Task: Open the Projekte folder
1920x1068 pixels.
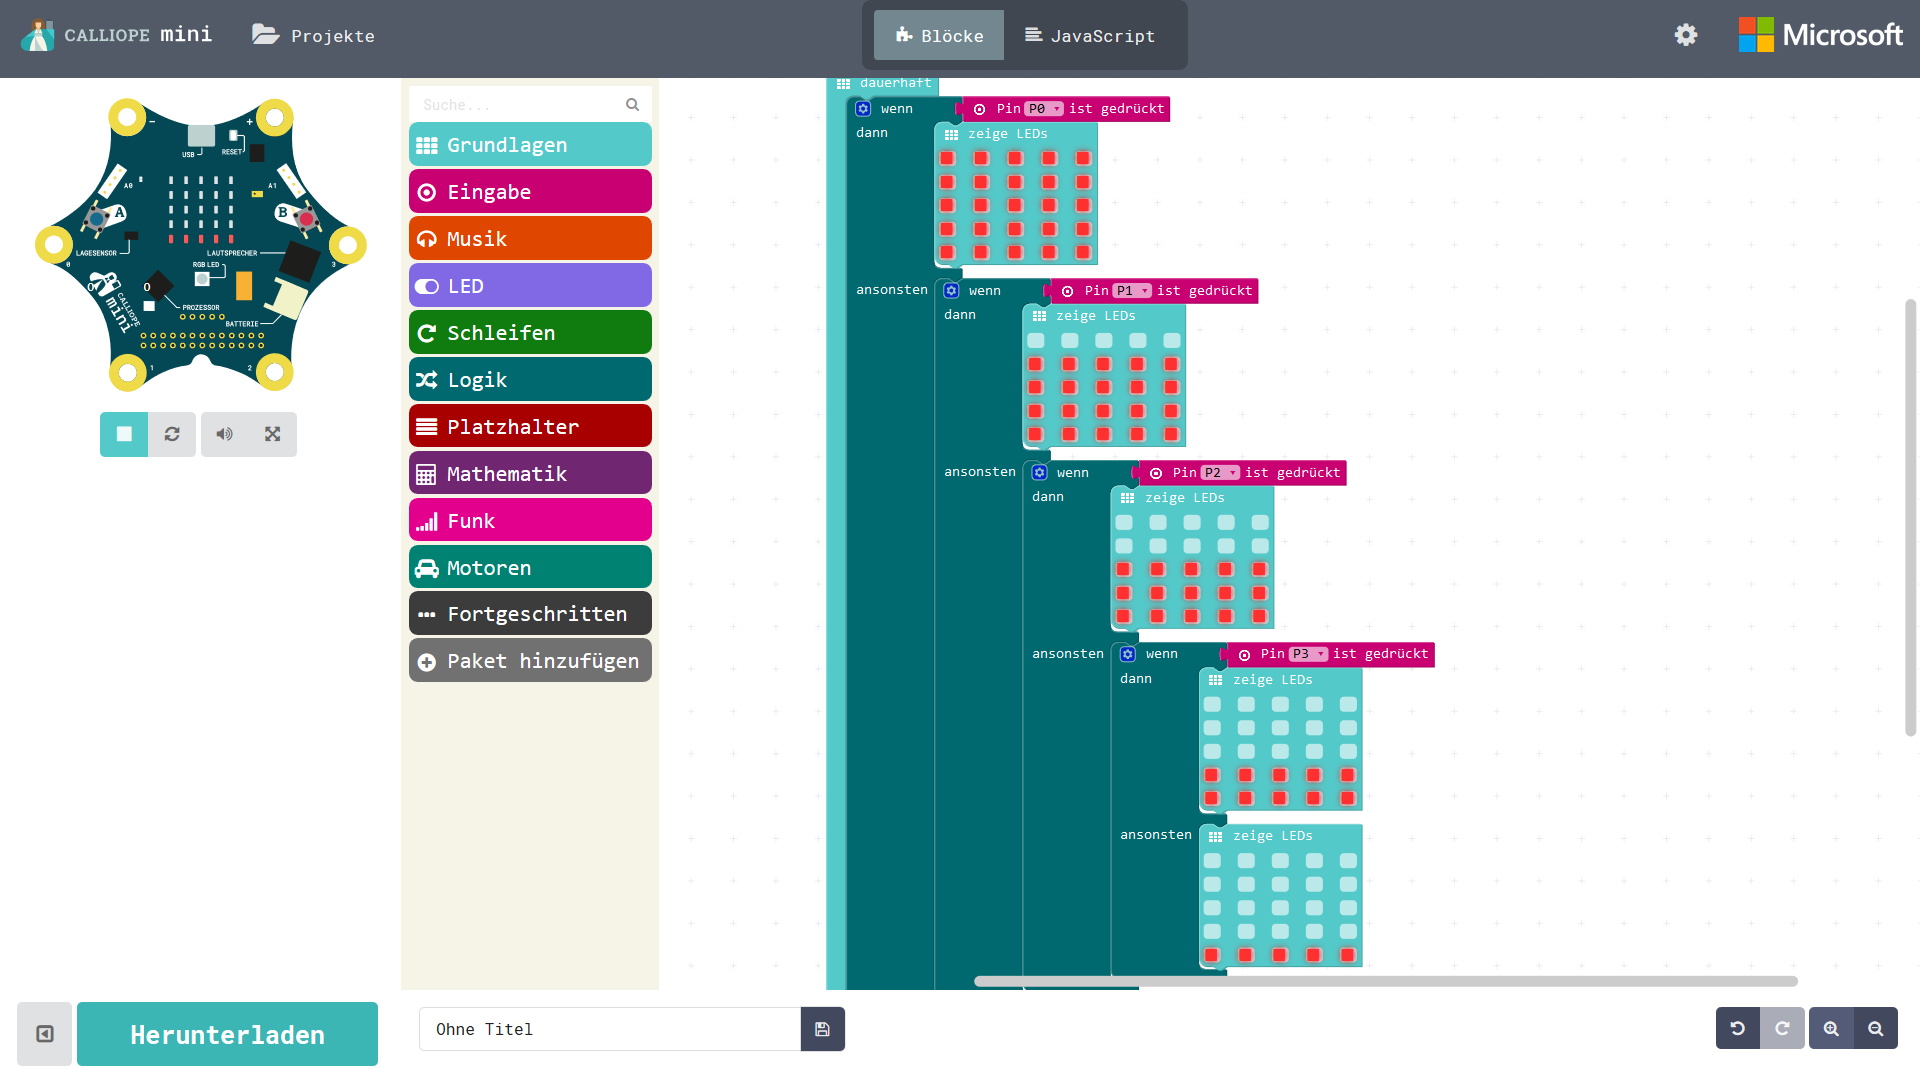Action: (x=313, y=35)
